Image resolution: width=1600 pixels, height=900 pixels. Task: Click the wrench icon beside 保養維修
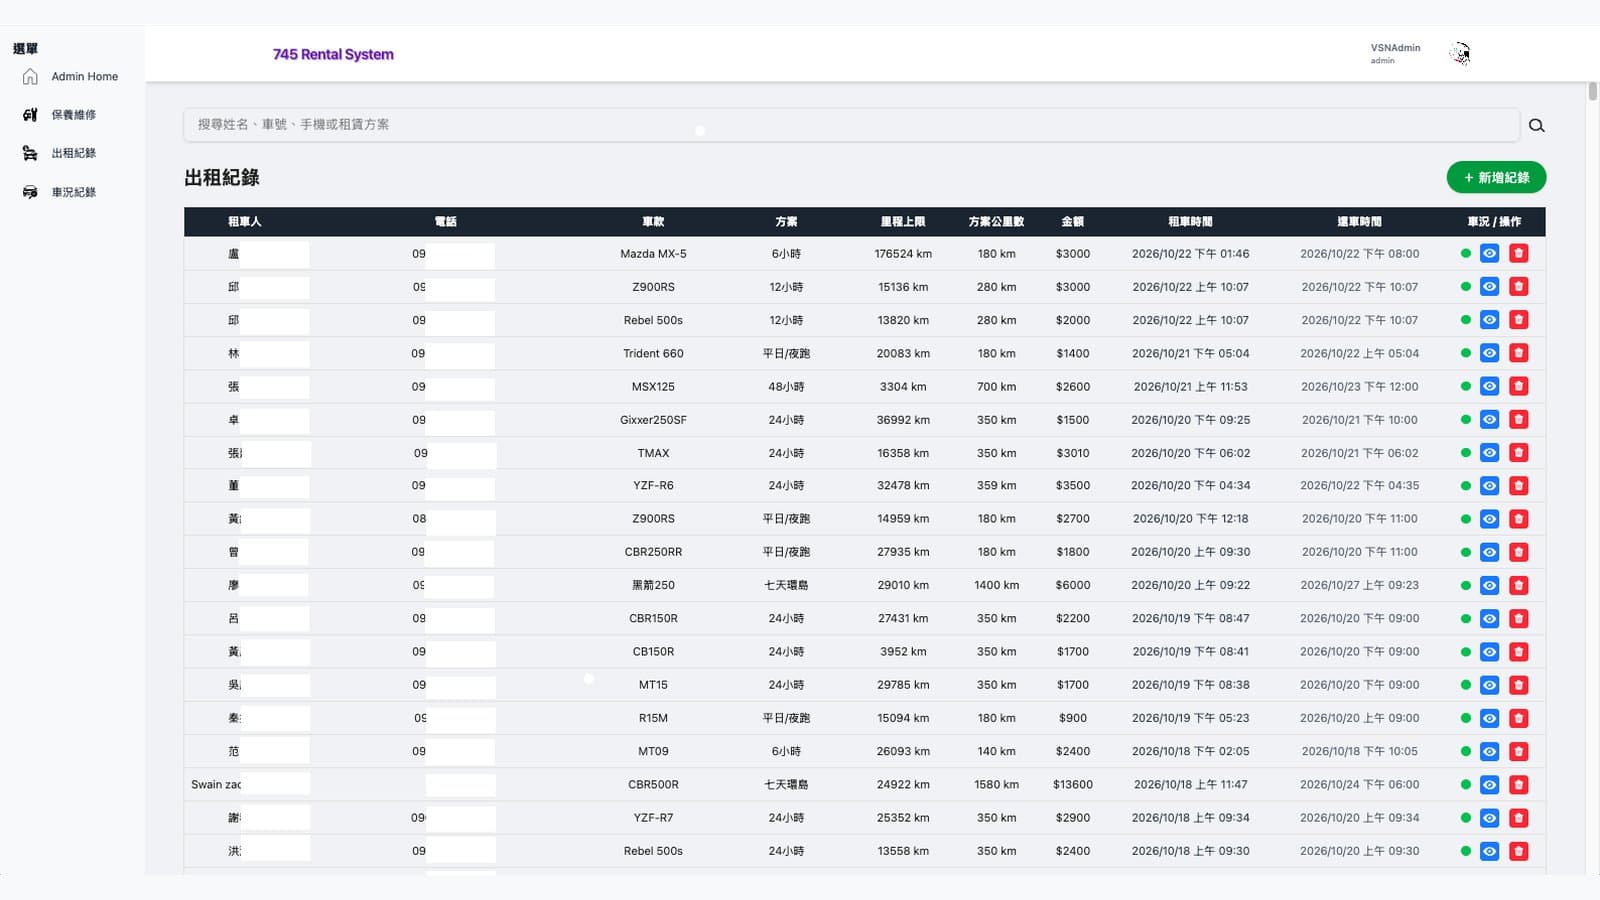click(30, 115)
